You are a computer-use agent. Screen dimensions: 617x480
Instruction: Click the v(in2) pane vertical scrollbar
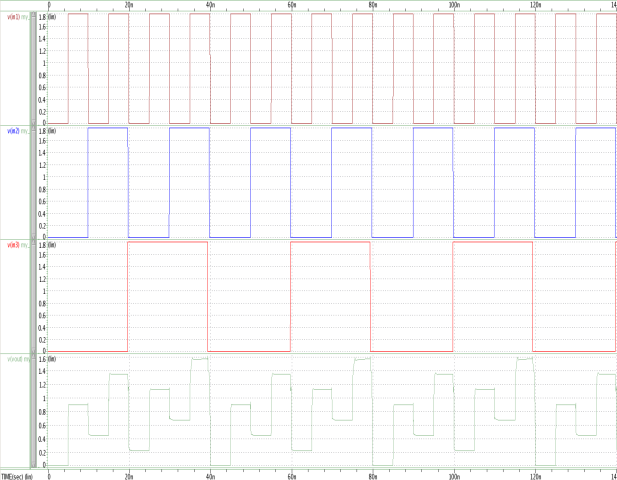34,183
